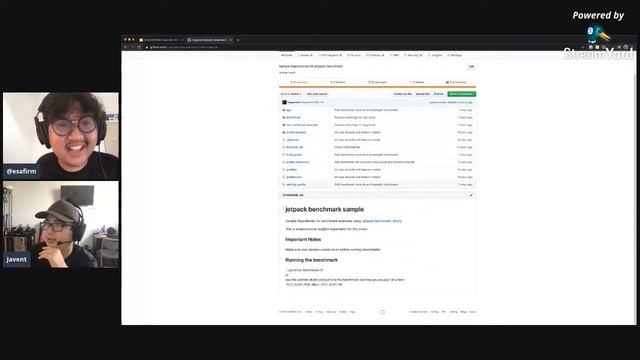Open the gradle.properties file

coord(298,162)
